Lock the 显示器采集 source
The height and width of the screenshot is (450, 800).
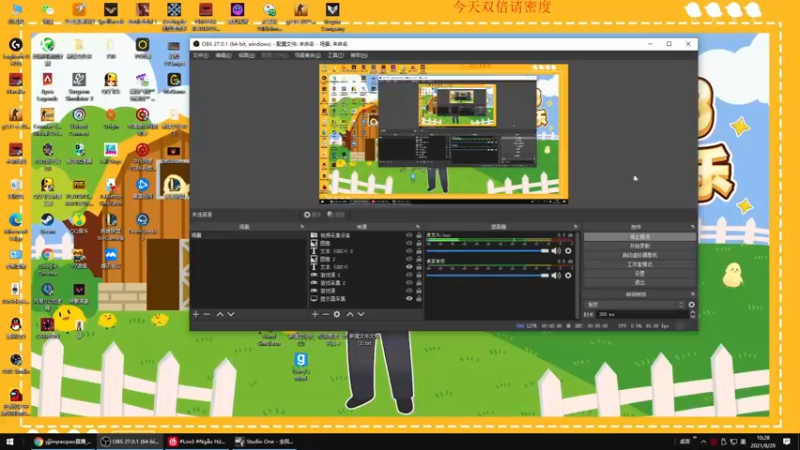tap(419, 298)
